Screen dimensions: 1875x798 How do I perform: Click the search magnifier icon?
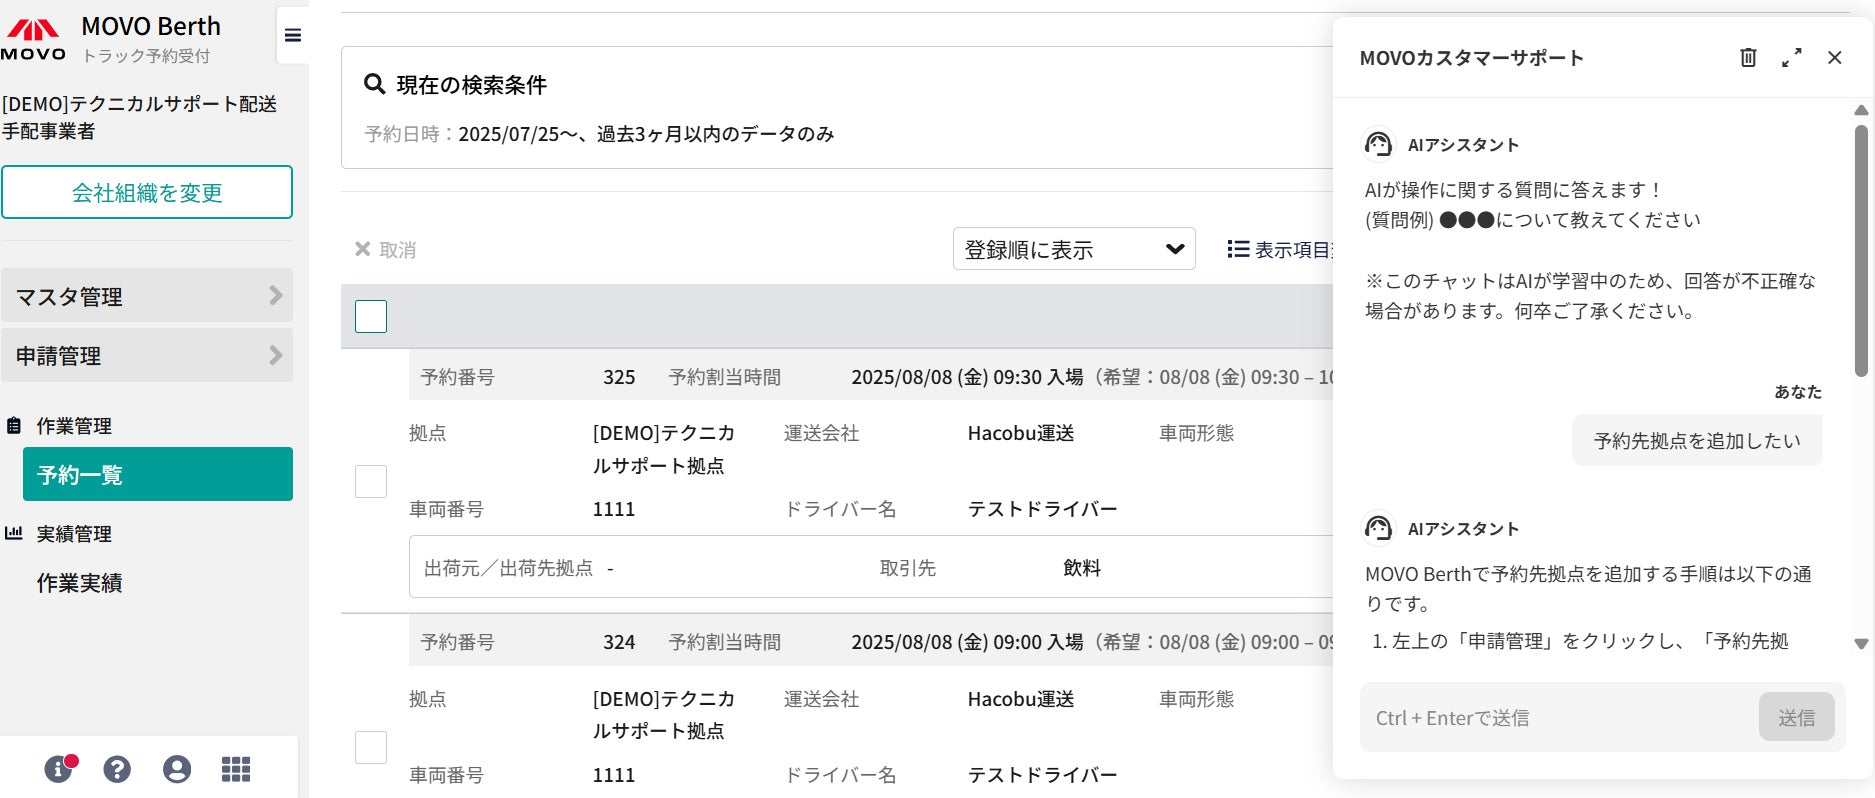375,84
